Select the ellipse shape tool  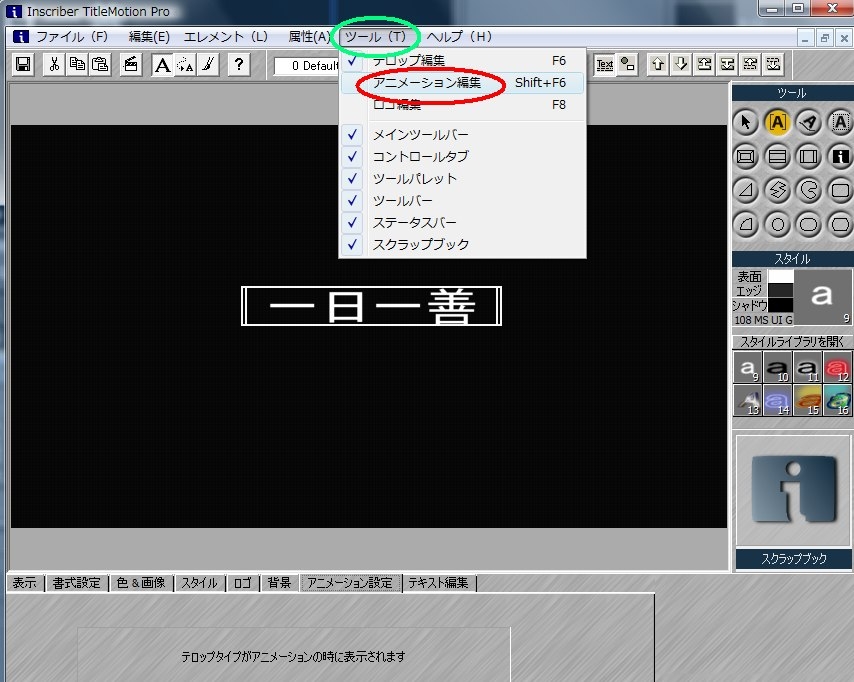coord(809,224)
